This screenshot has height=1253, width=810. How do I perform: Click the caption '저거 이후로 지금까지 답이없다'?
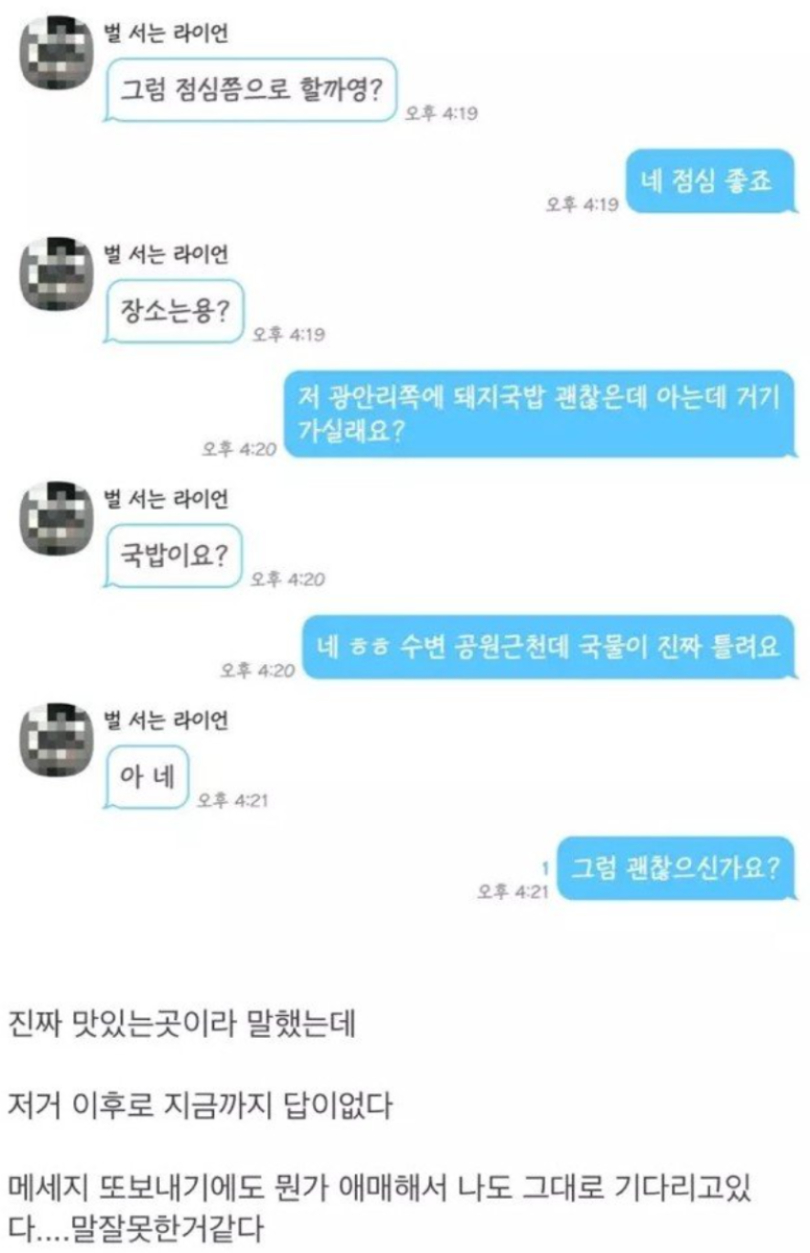(200, 1108)
